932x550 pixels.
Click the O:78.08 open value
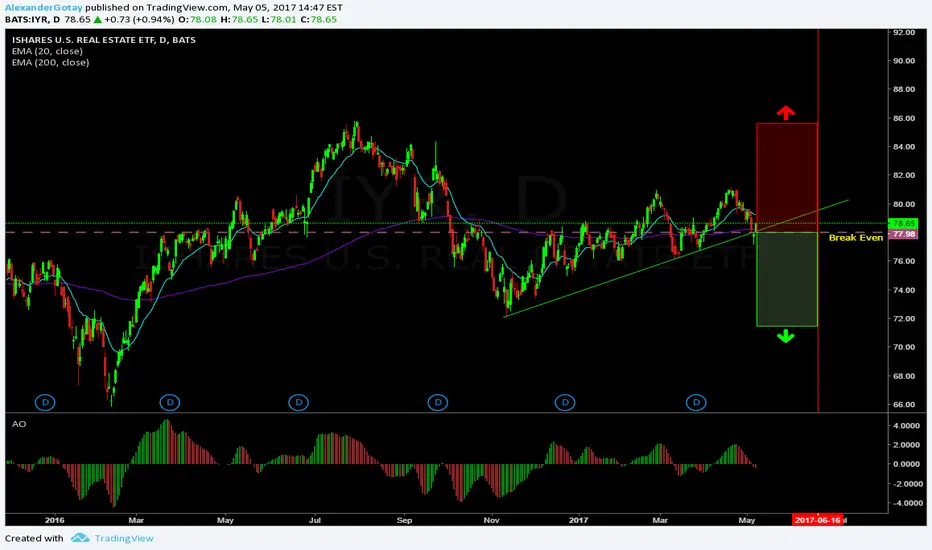coord(197,20)
